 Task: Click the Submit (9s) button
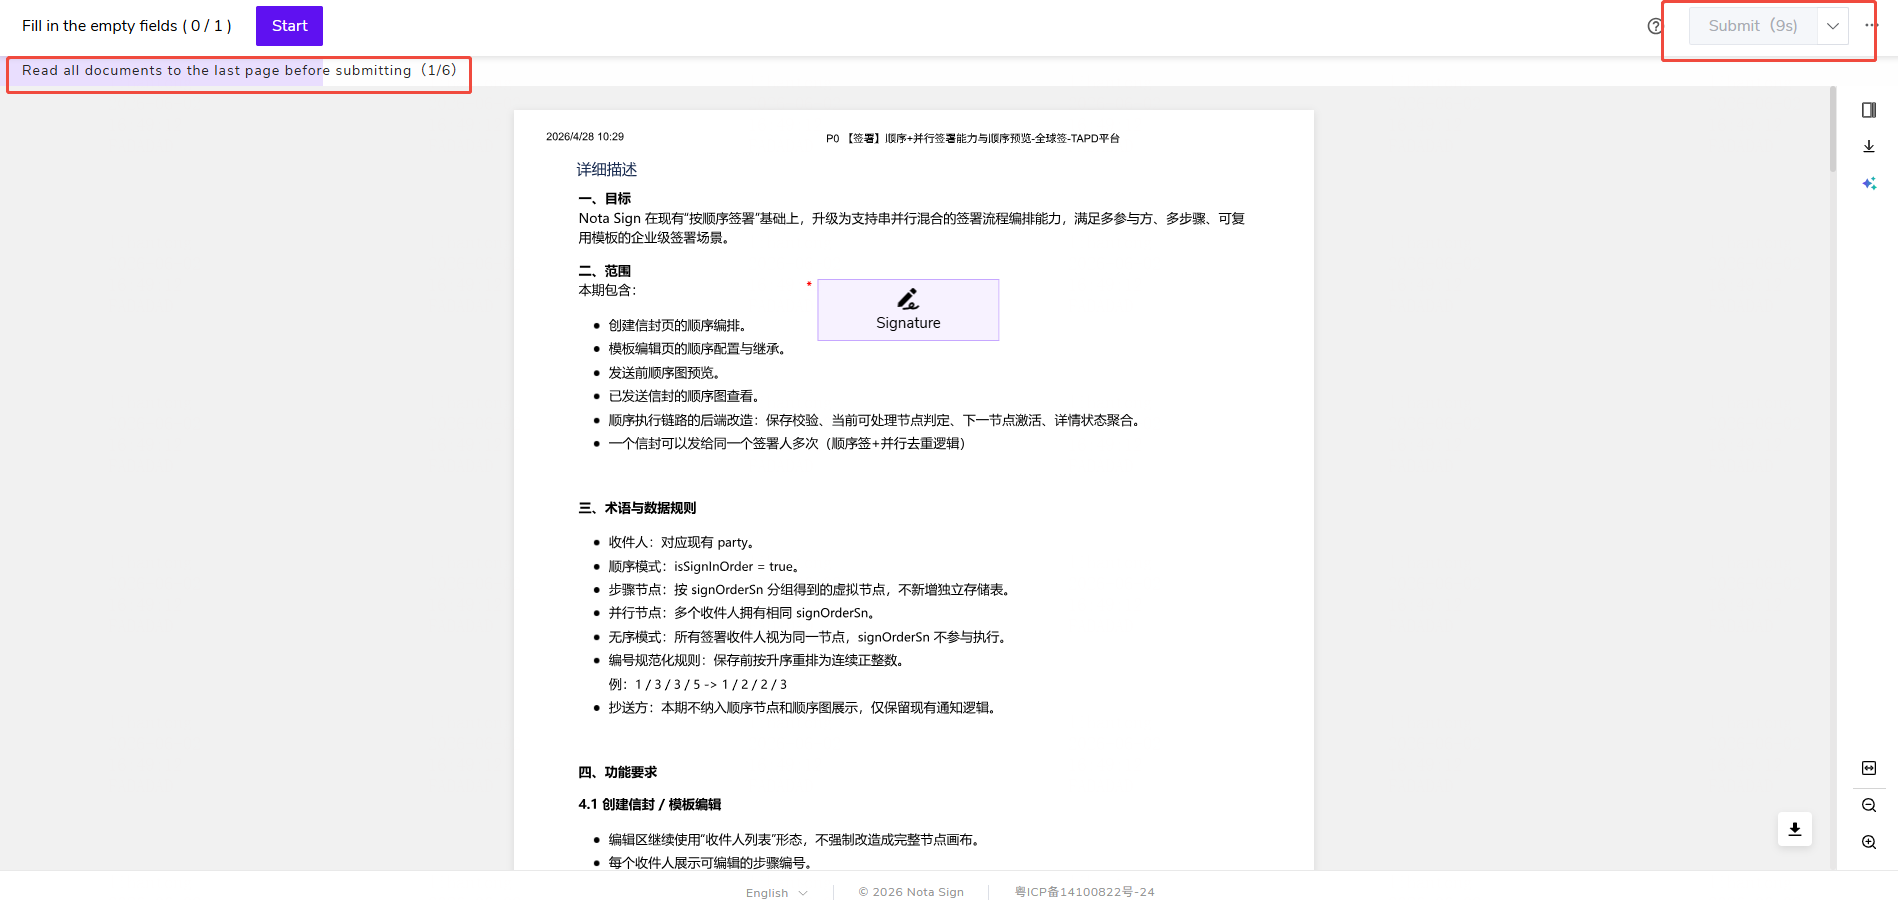click(1752, 26)
